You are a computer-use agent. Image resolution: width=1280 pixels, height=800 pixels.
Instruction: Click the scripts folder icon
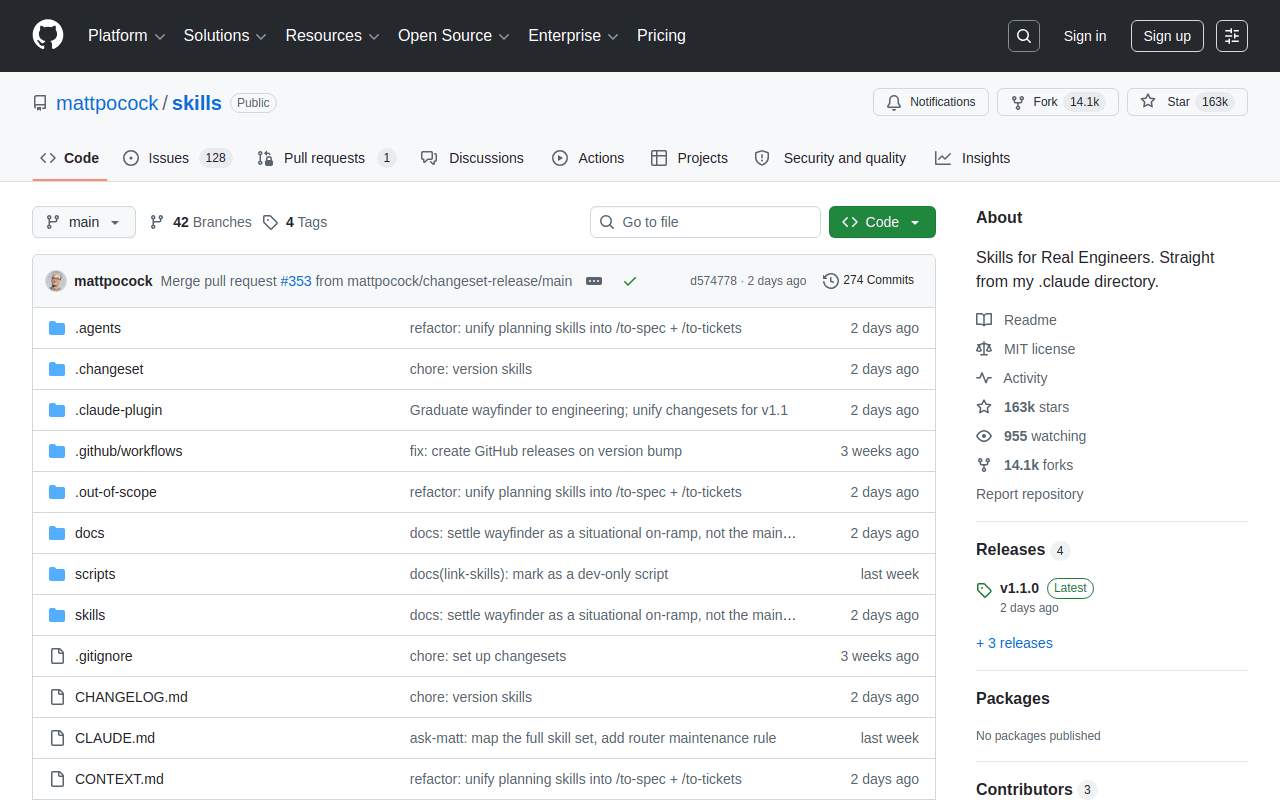coord(57,574)
